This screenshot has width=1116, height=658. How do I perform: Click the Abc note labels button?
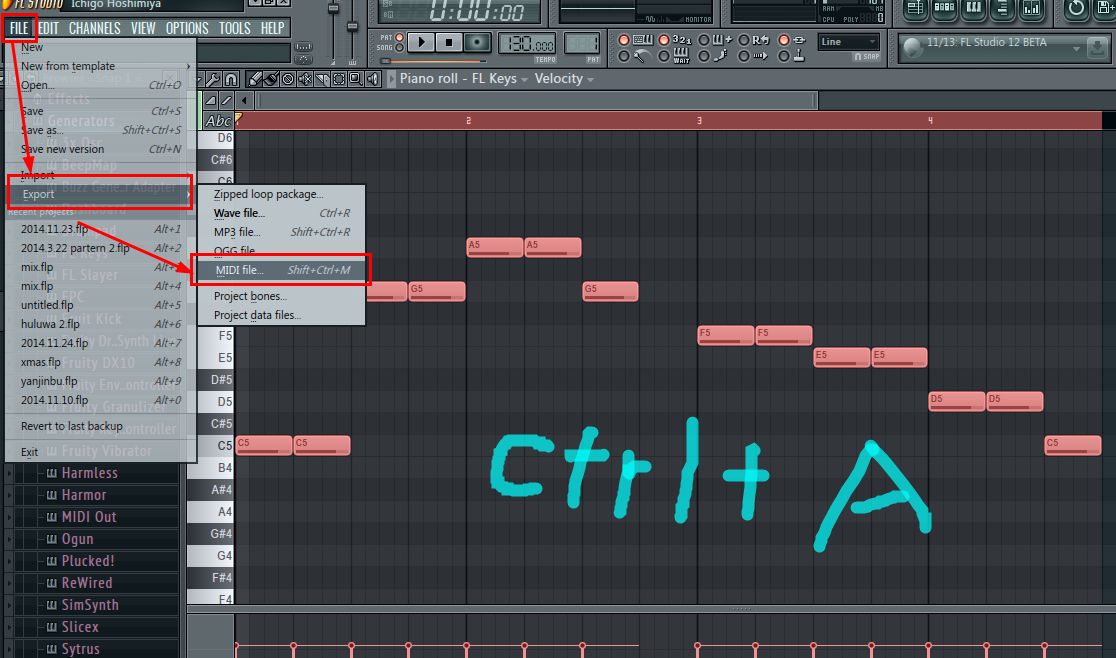click(x=218, y=121)
